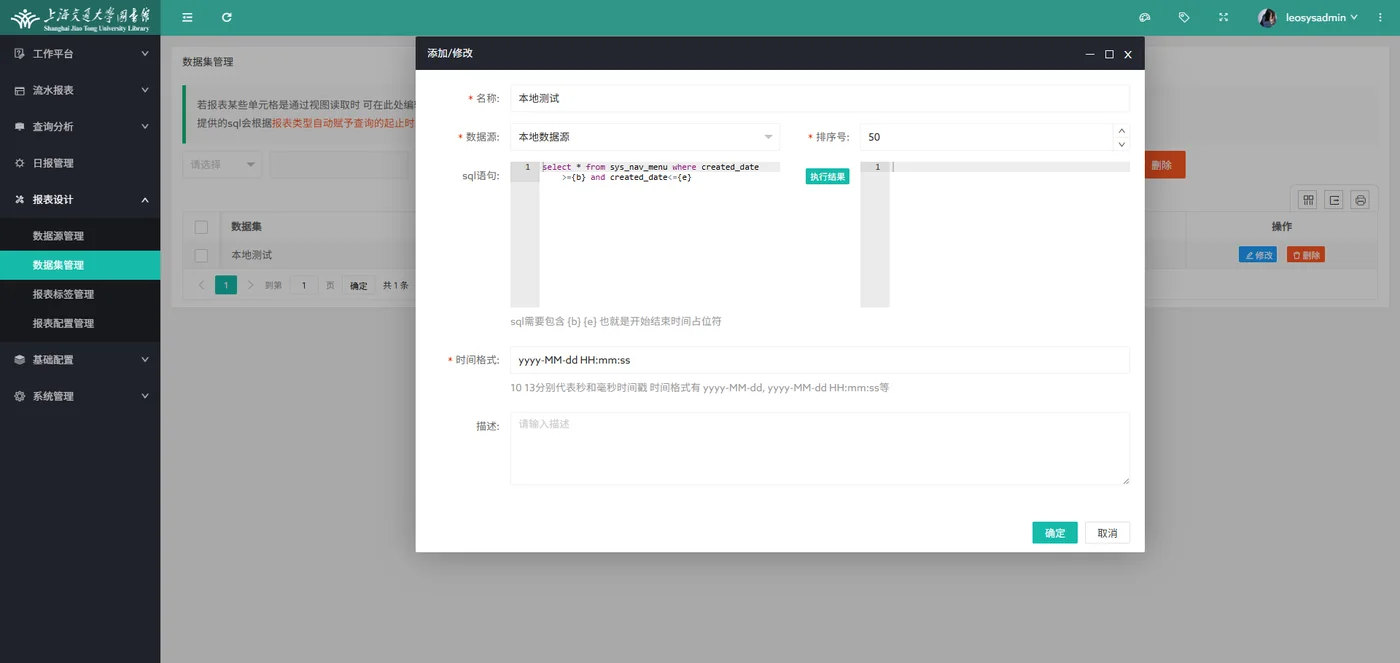Toggle fullscreen icon in header
The width and height of the screenshot is (1400, 663).
pyautogui.click(x=1223, y=17)
